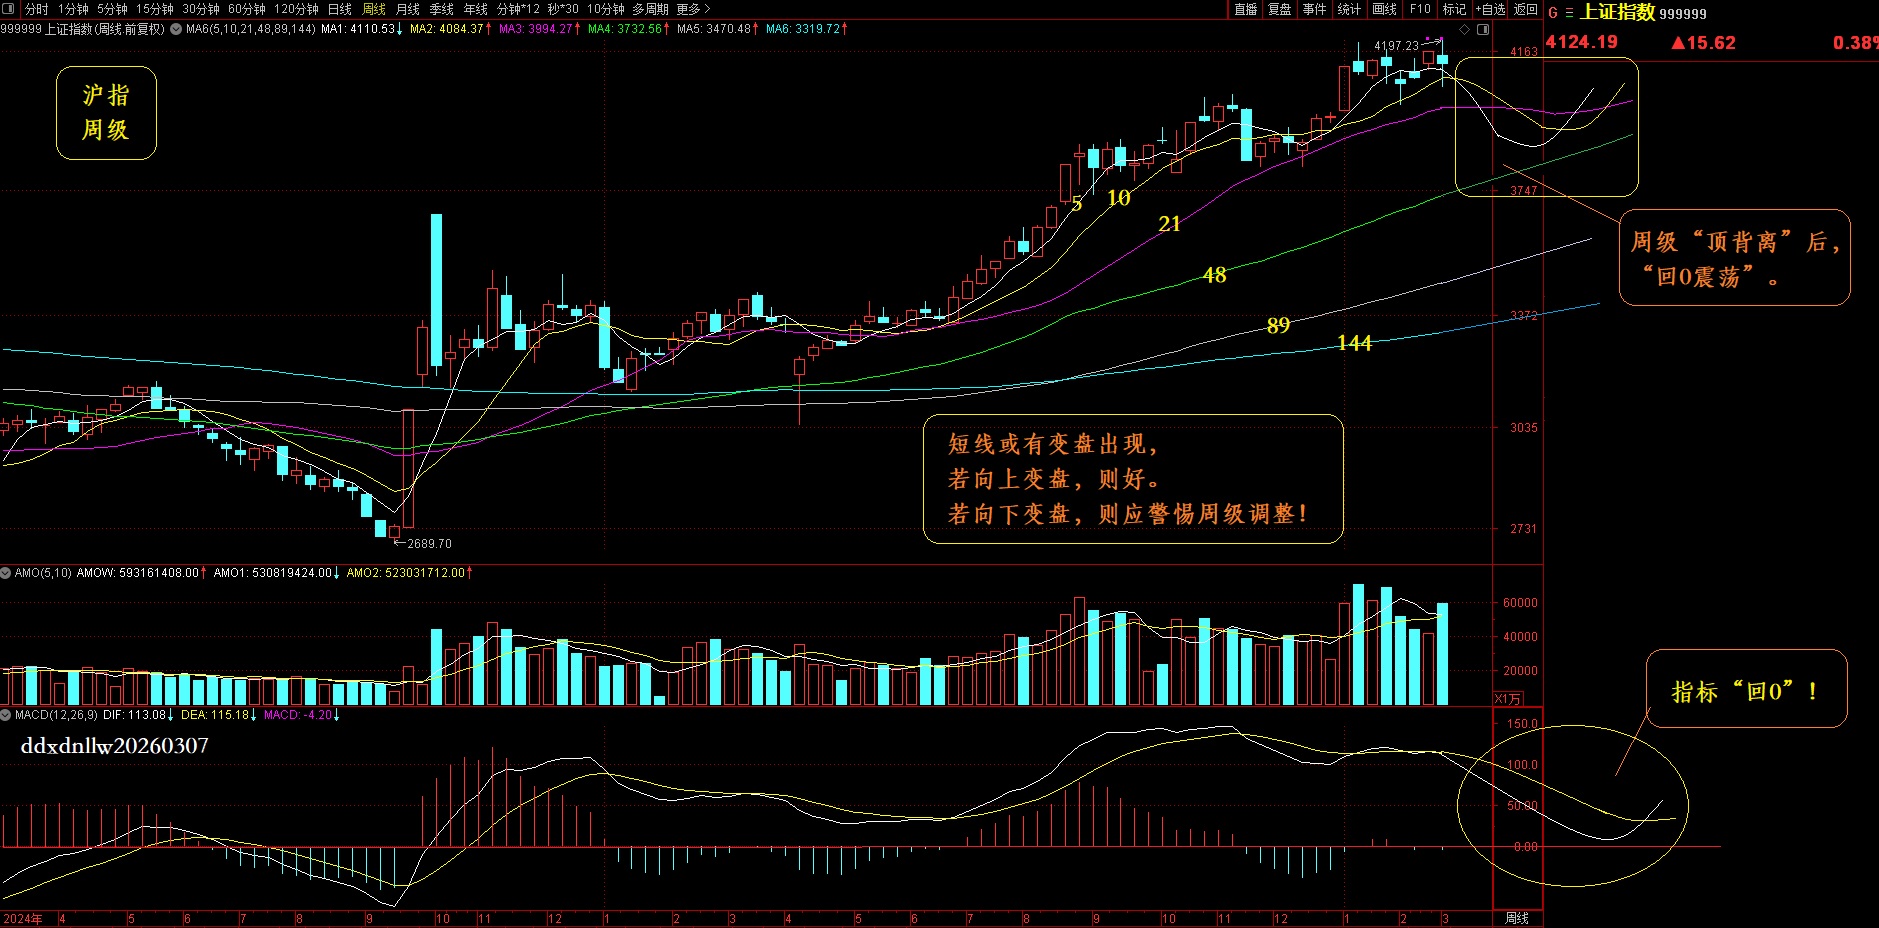Viewport: 1879px width, 928px height.
Task: Select the 120分钟 period tab
Action: (x=296, y=9)
